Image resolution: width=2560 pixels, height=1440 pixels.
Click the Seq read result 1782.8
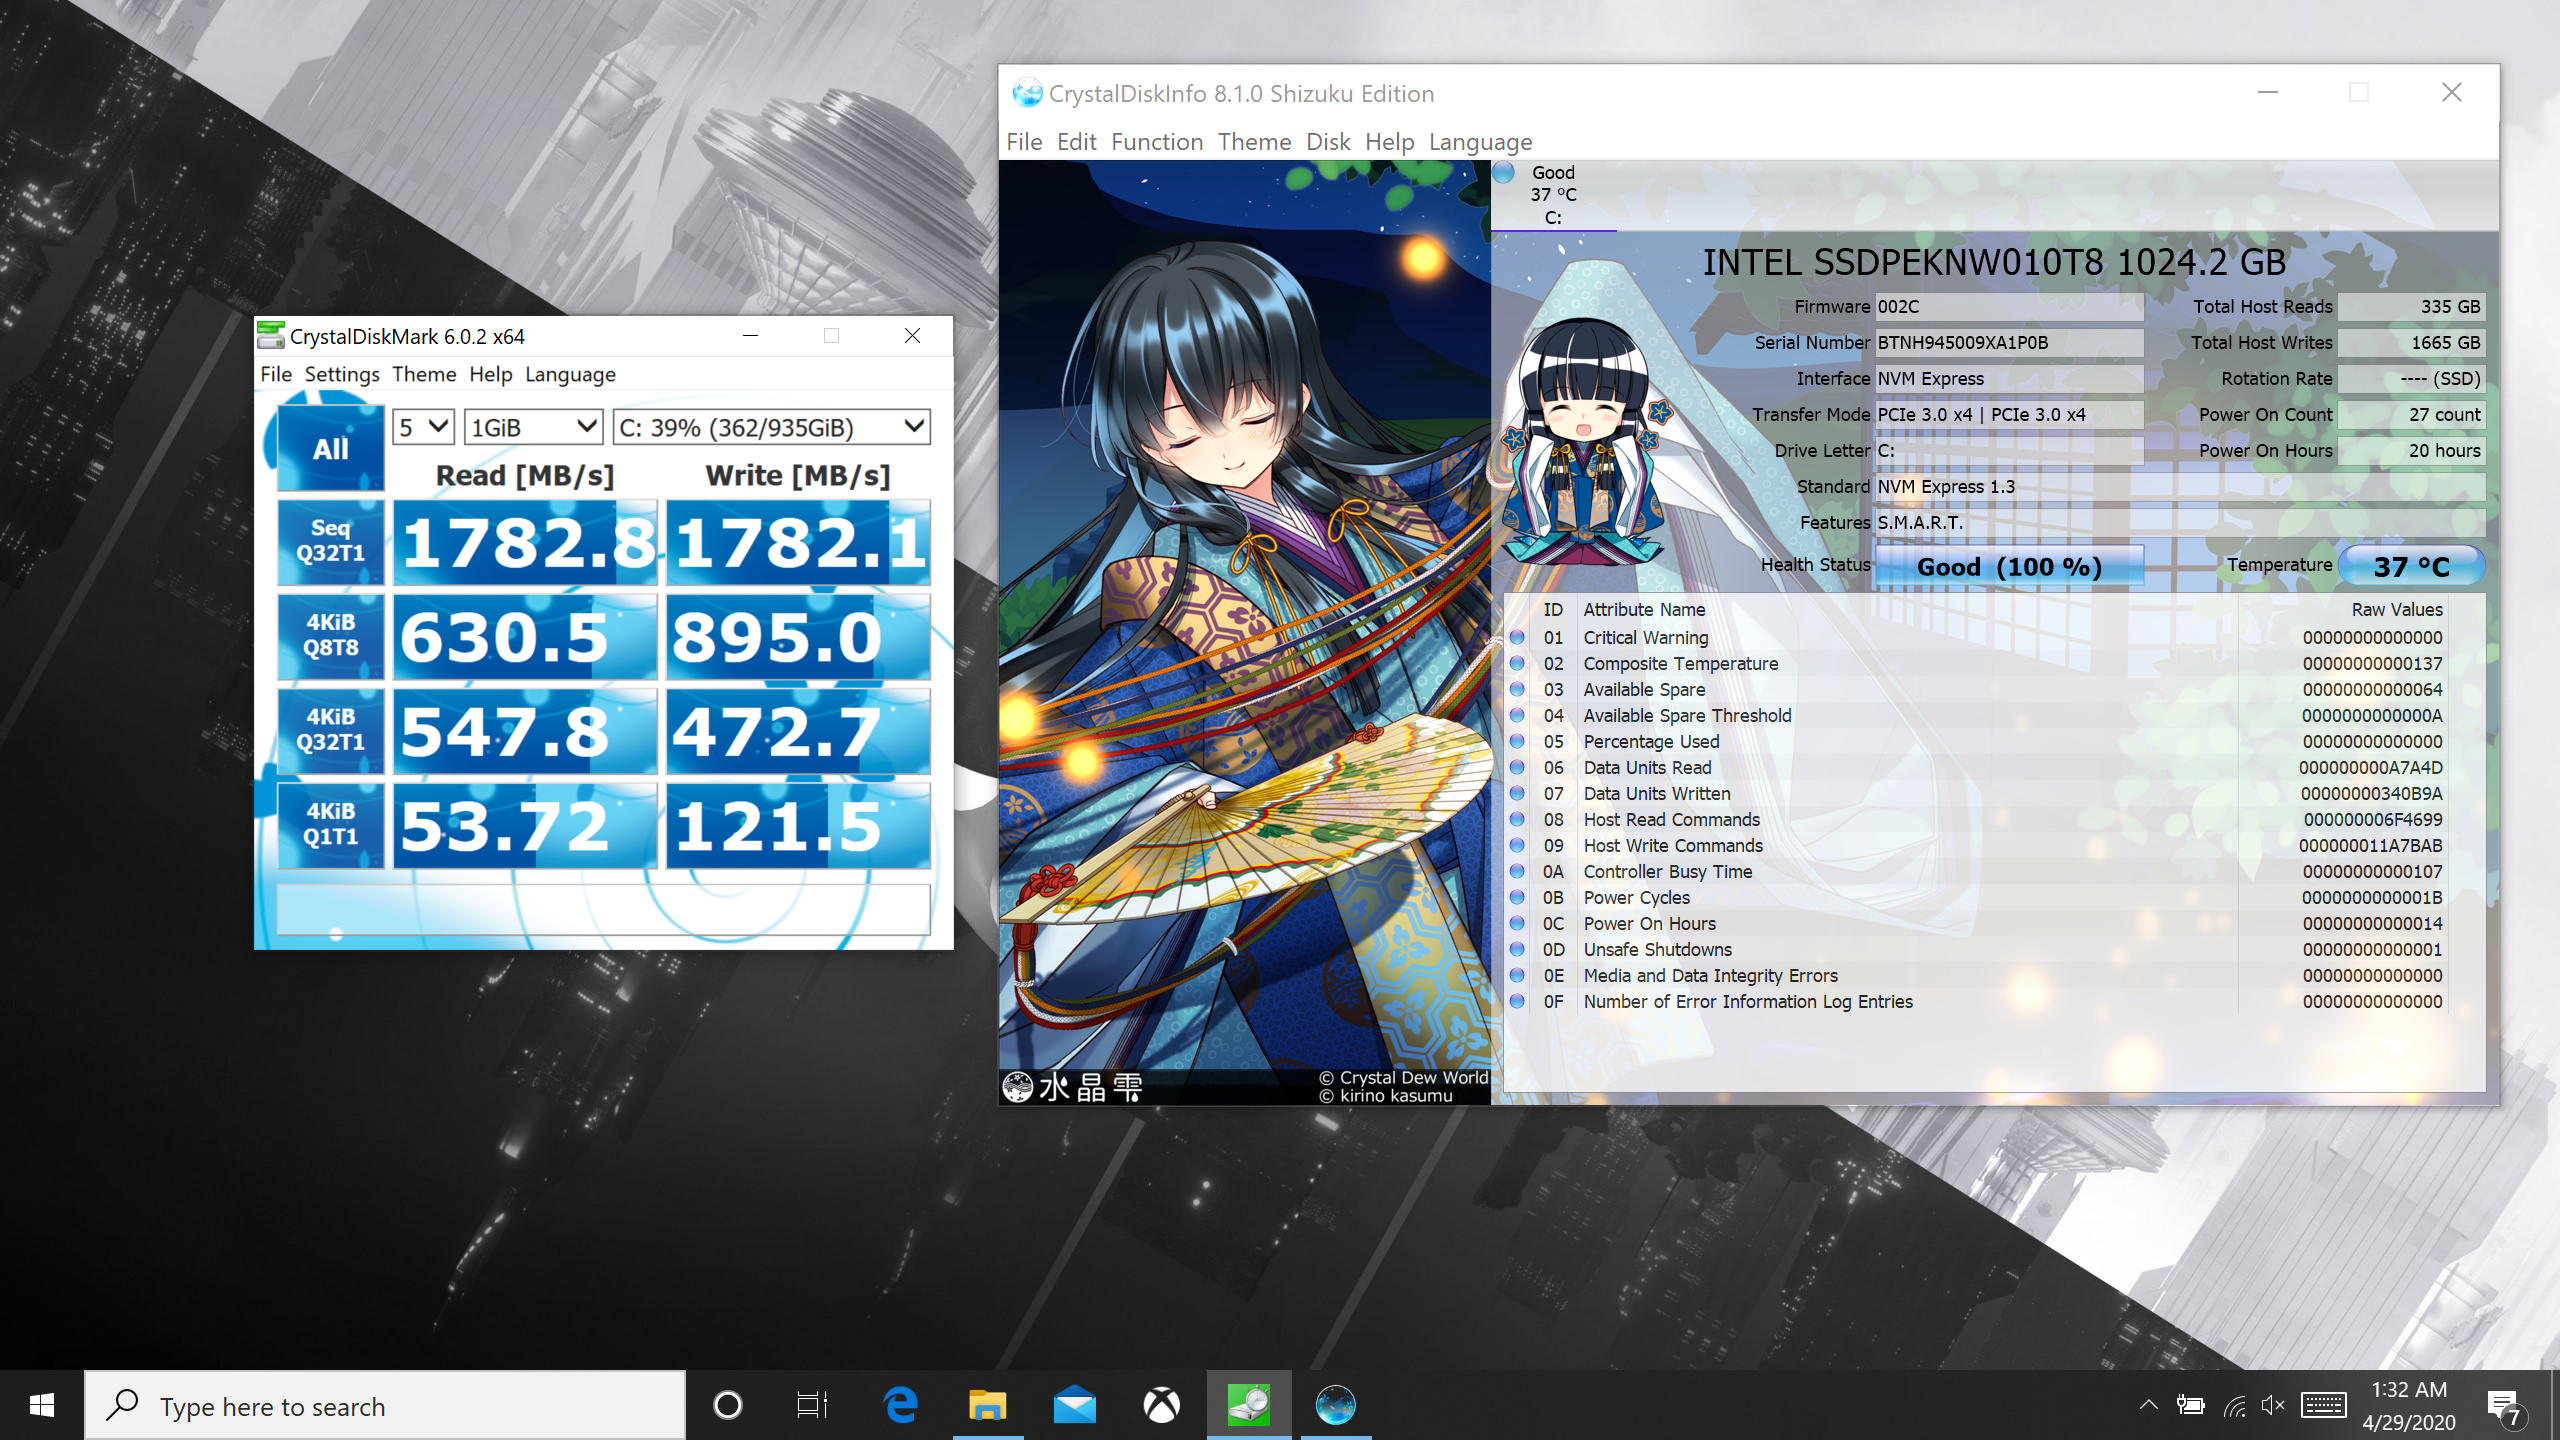tap(525, 542)
